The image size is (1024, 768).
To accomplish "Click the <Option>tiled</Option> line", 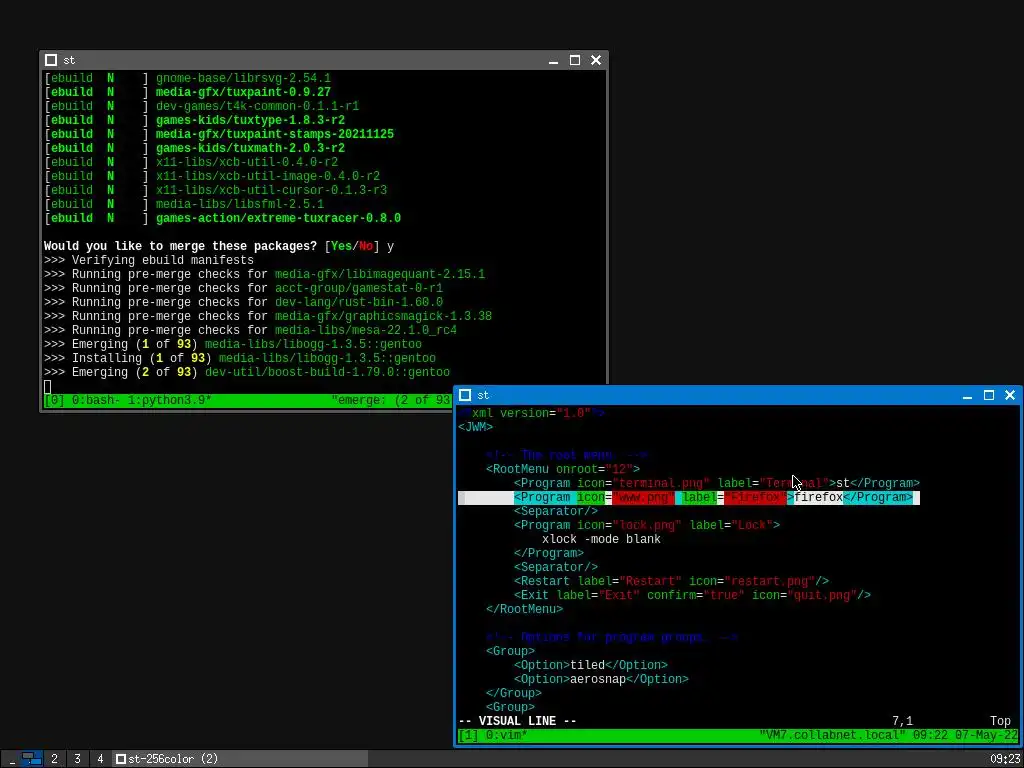I will 590,665.
